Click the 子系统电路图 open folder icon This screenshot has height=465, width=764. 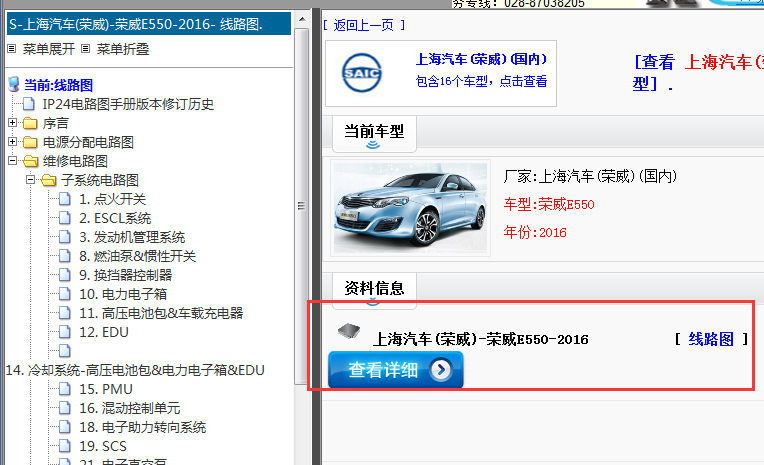(x=49, y=180)
